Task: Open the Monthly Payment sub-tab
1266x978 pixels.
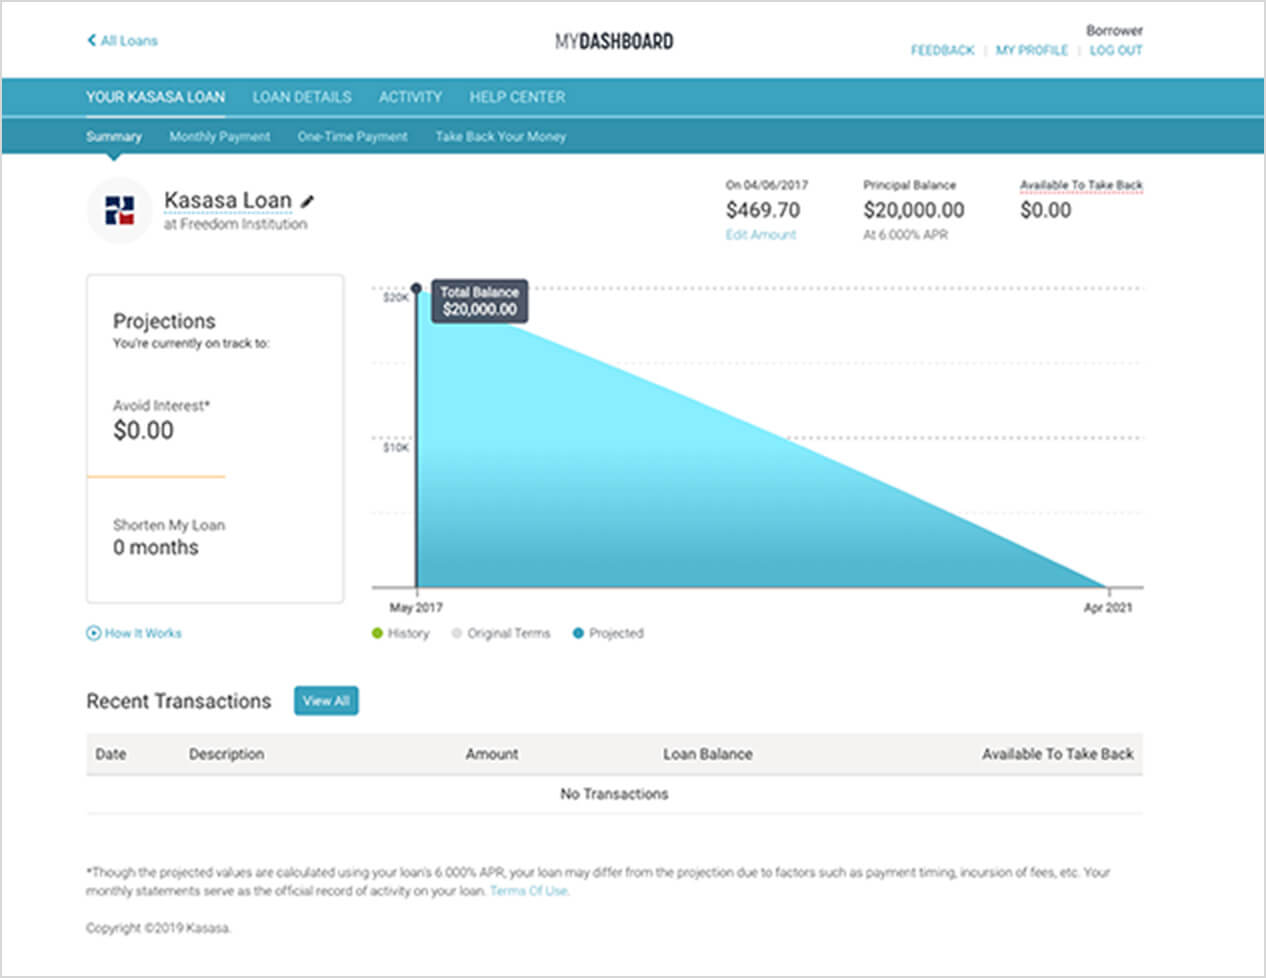Action: point(220,136)
